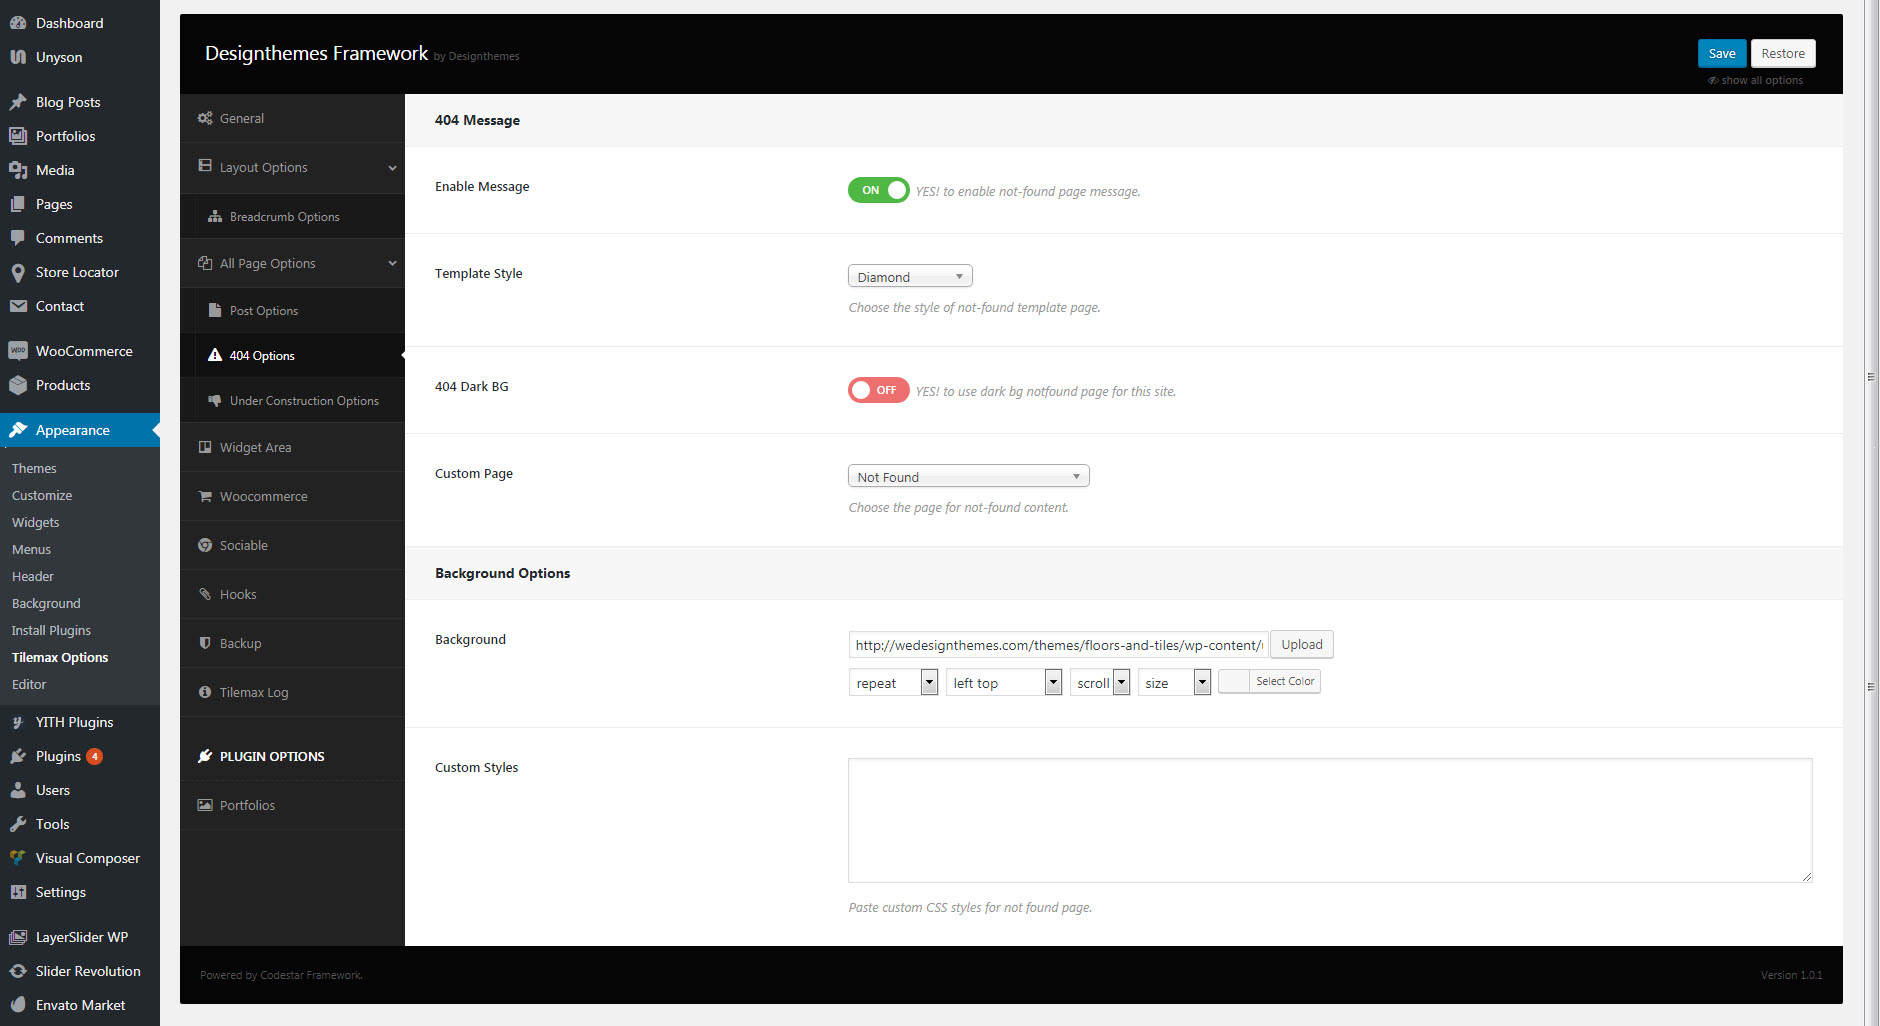Click inside the Custom Styles text area
Screen dimensions: 1880x1026
click(x=1329, y=820)
